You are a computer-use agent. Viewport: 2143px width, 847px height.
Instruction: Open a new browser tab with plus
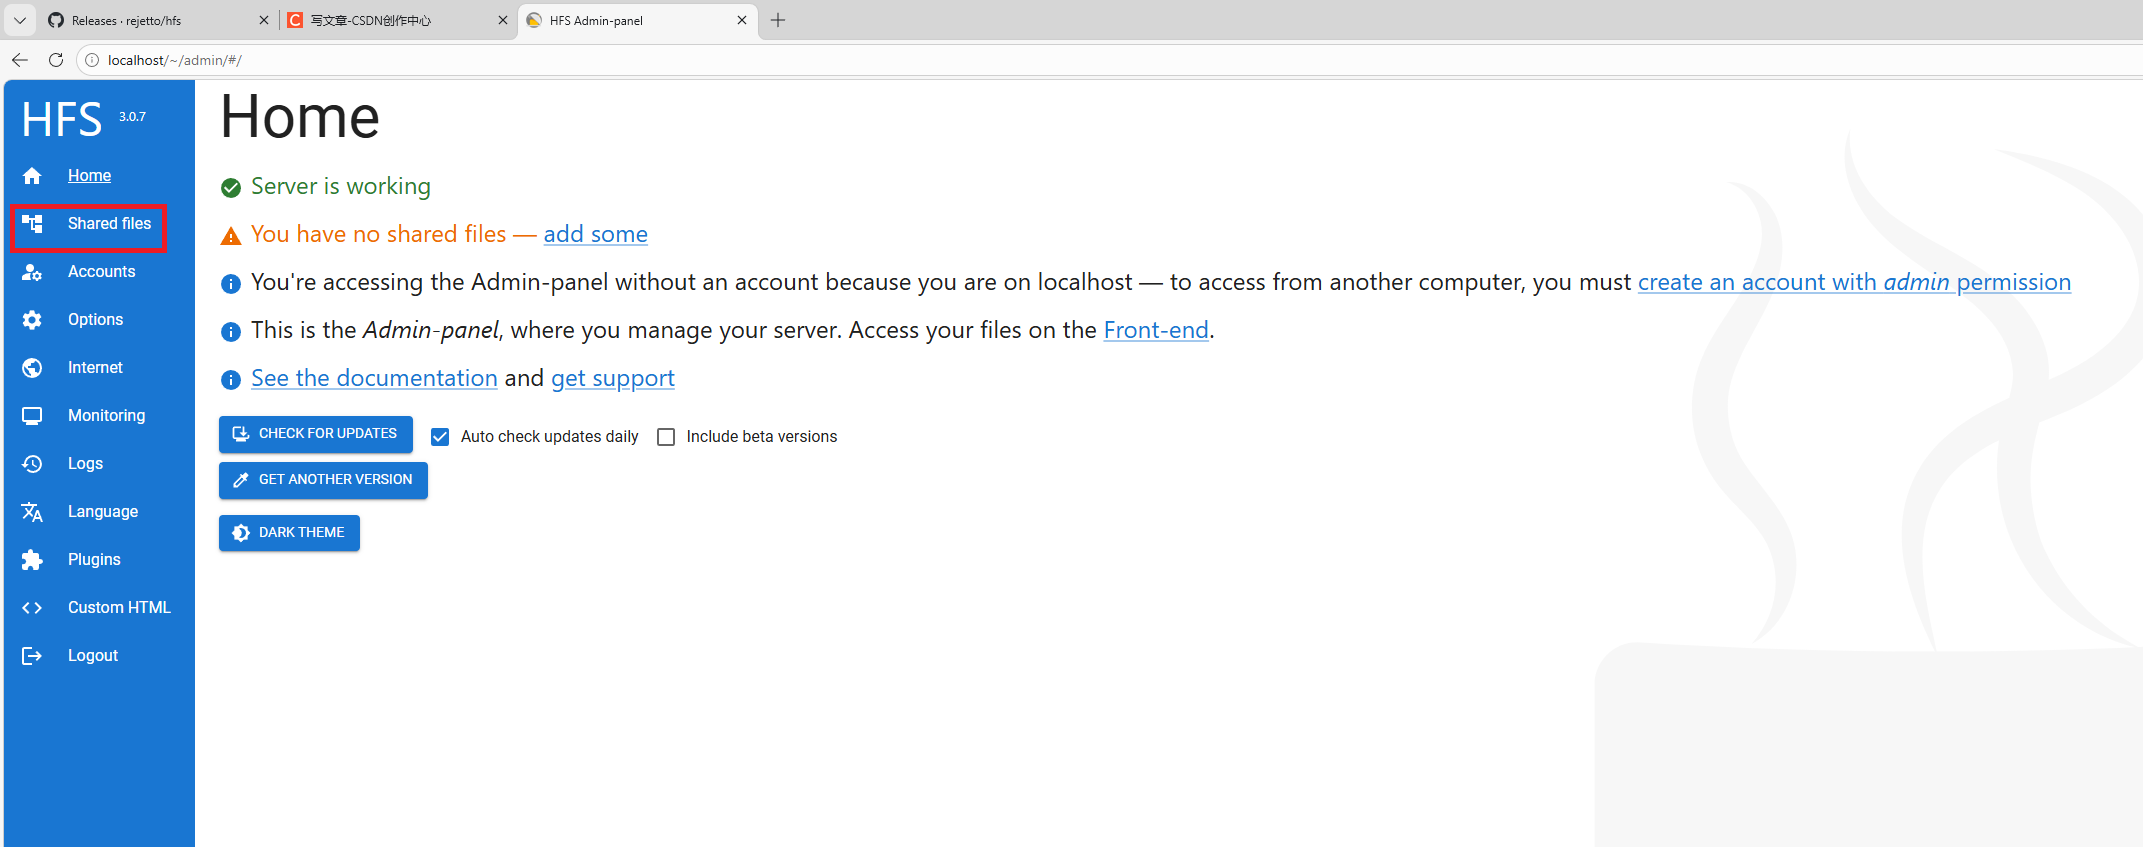778,20
